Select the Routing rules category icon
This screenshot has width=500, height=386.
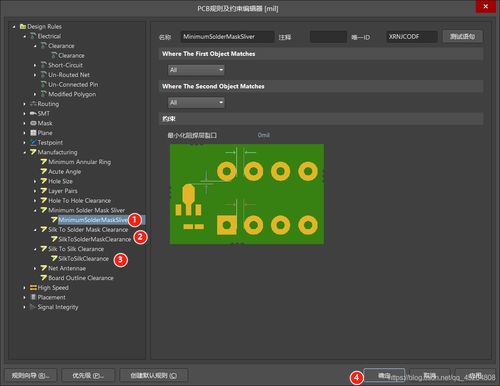(x=33, y=104)
